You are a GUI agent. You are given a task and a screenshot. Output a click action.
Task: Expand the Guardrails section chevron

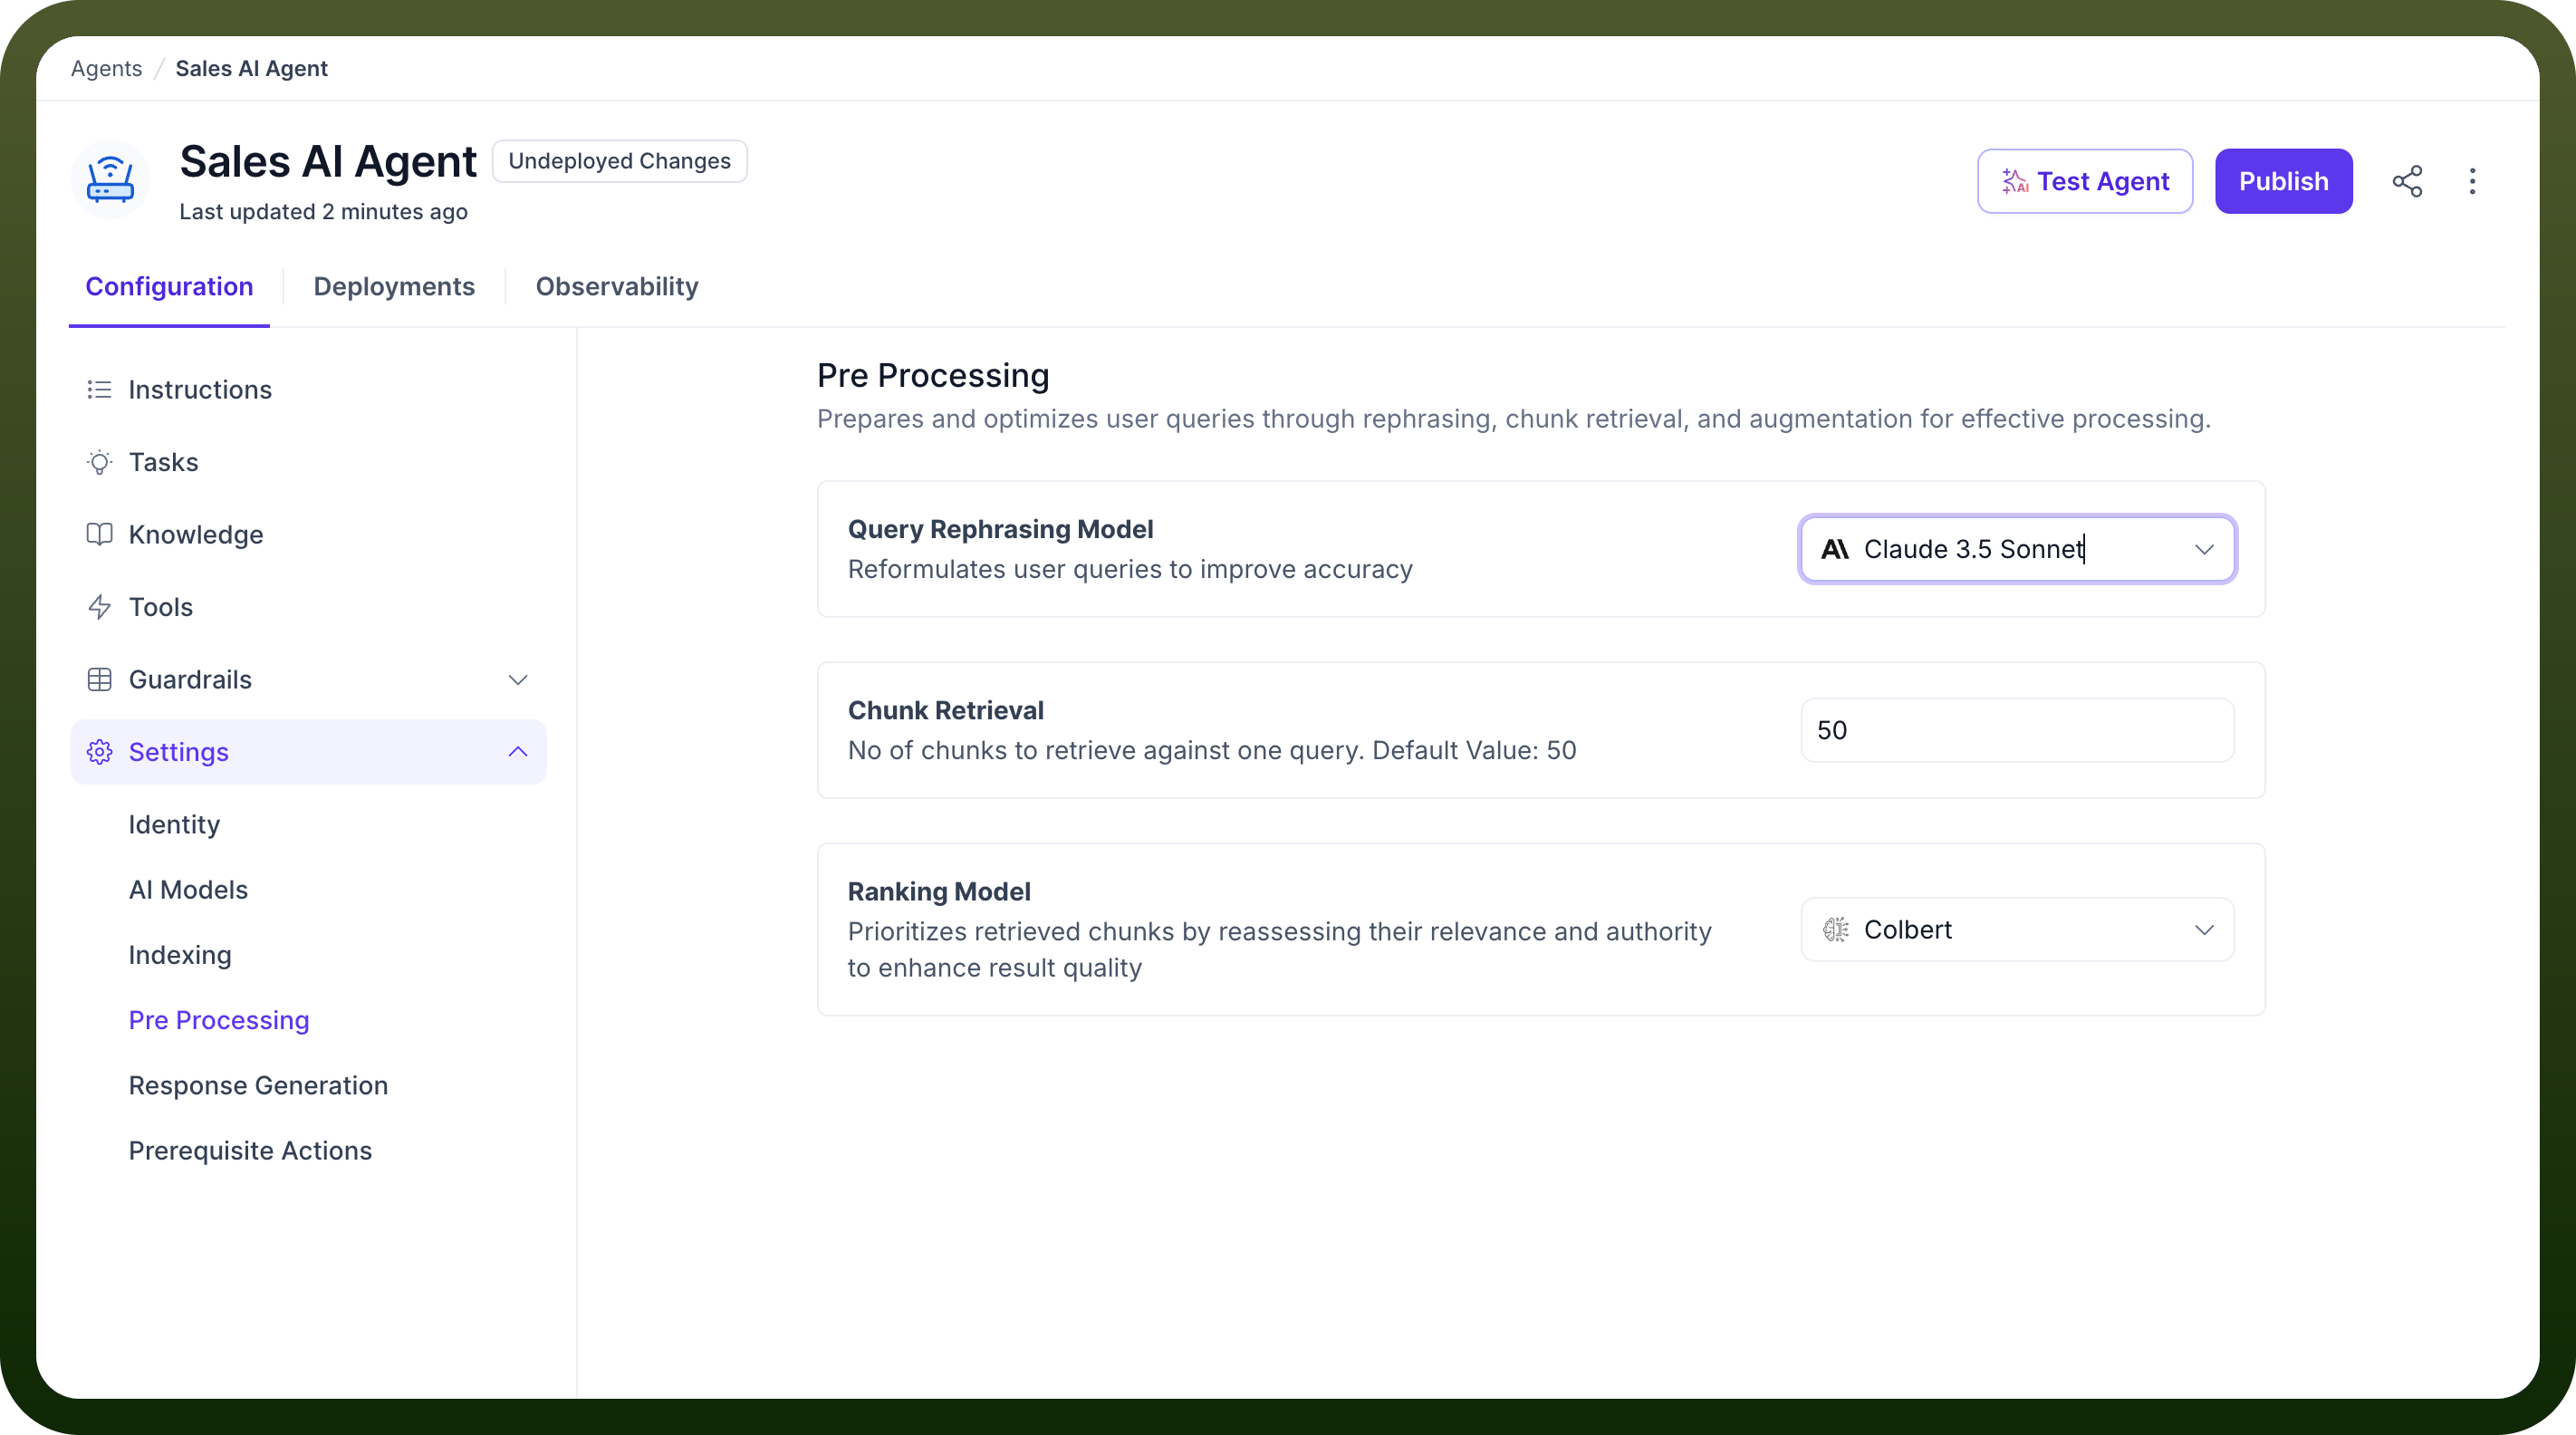(x=518, y=680)
